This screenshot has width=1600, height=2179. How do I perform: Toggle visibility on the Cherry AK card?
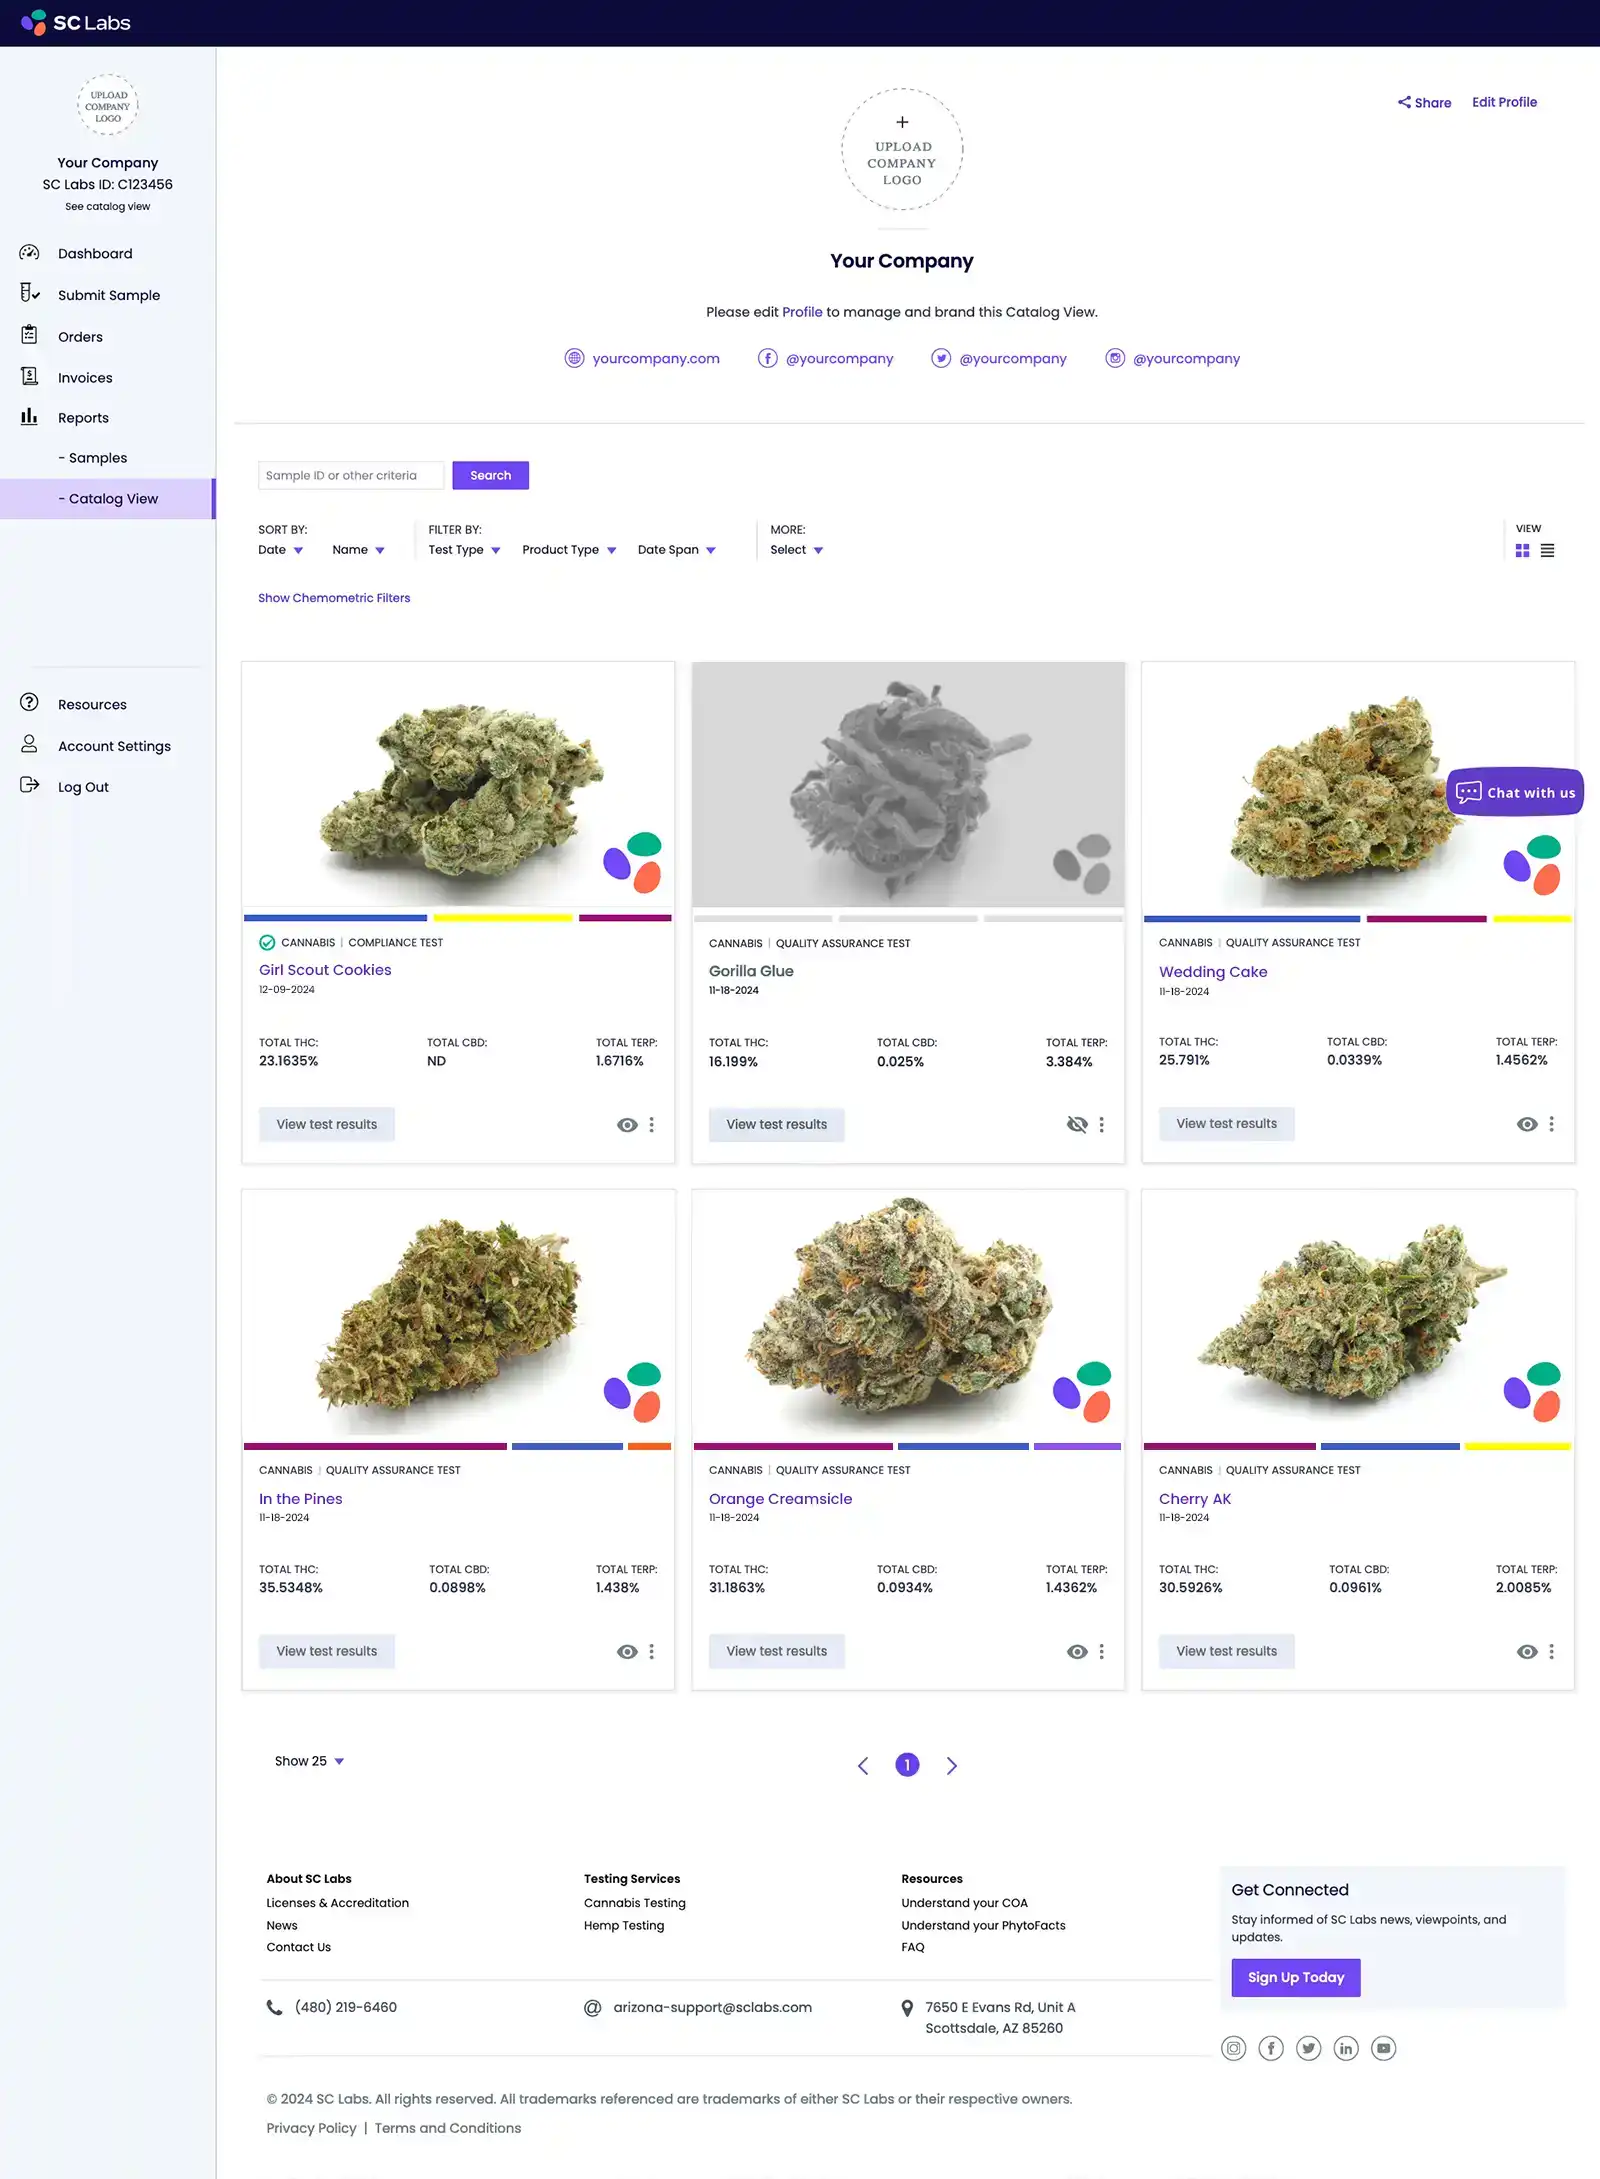[x=1527, y=1651]
